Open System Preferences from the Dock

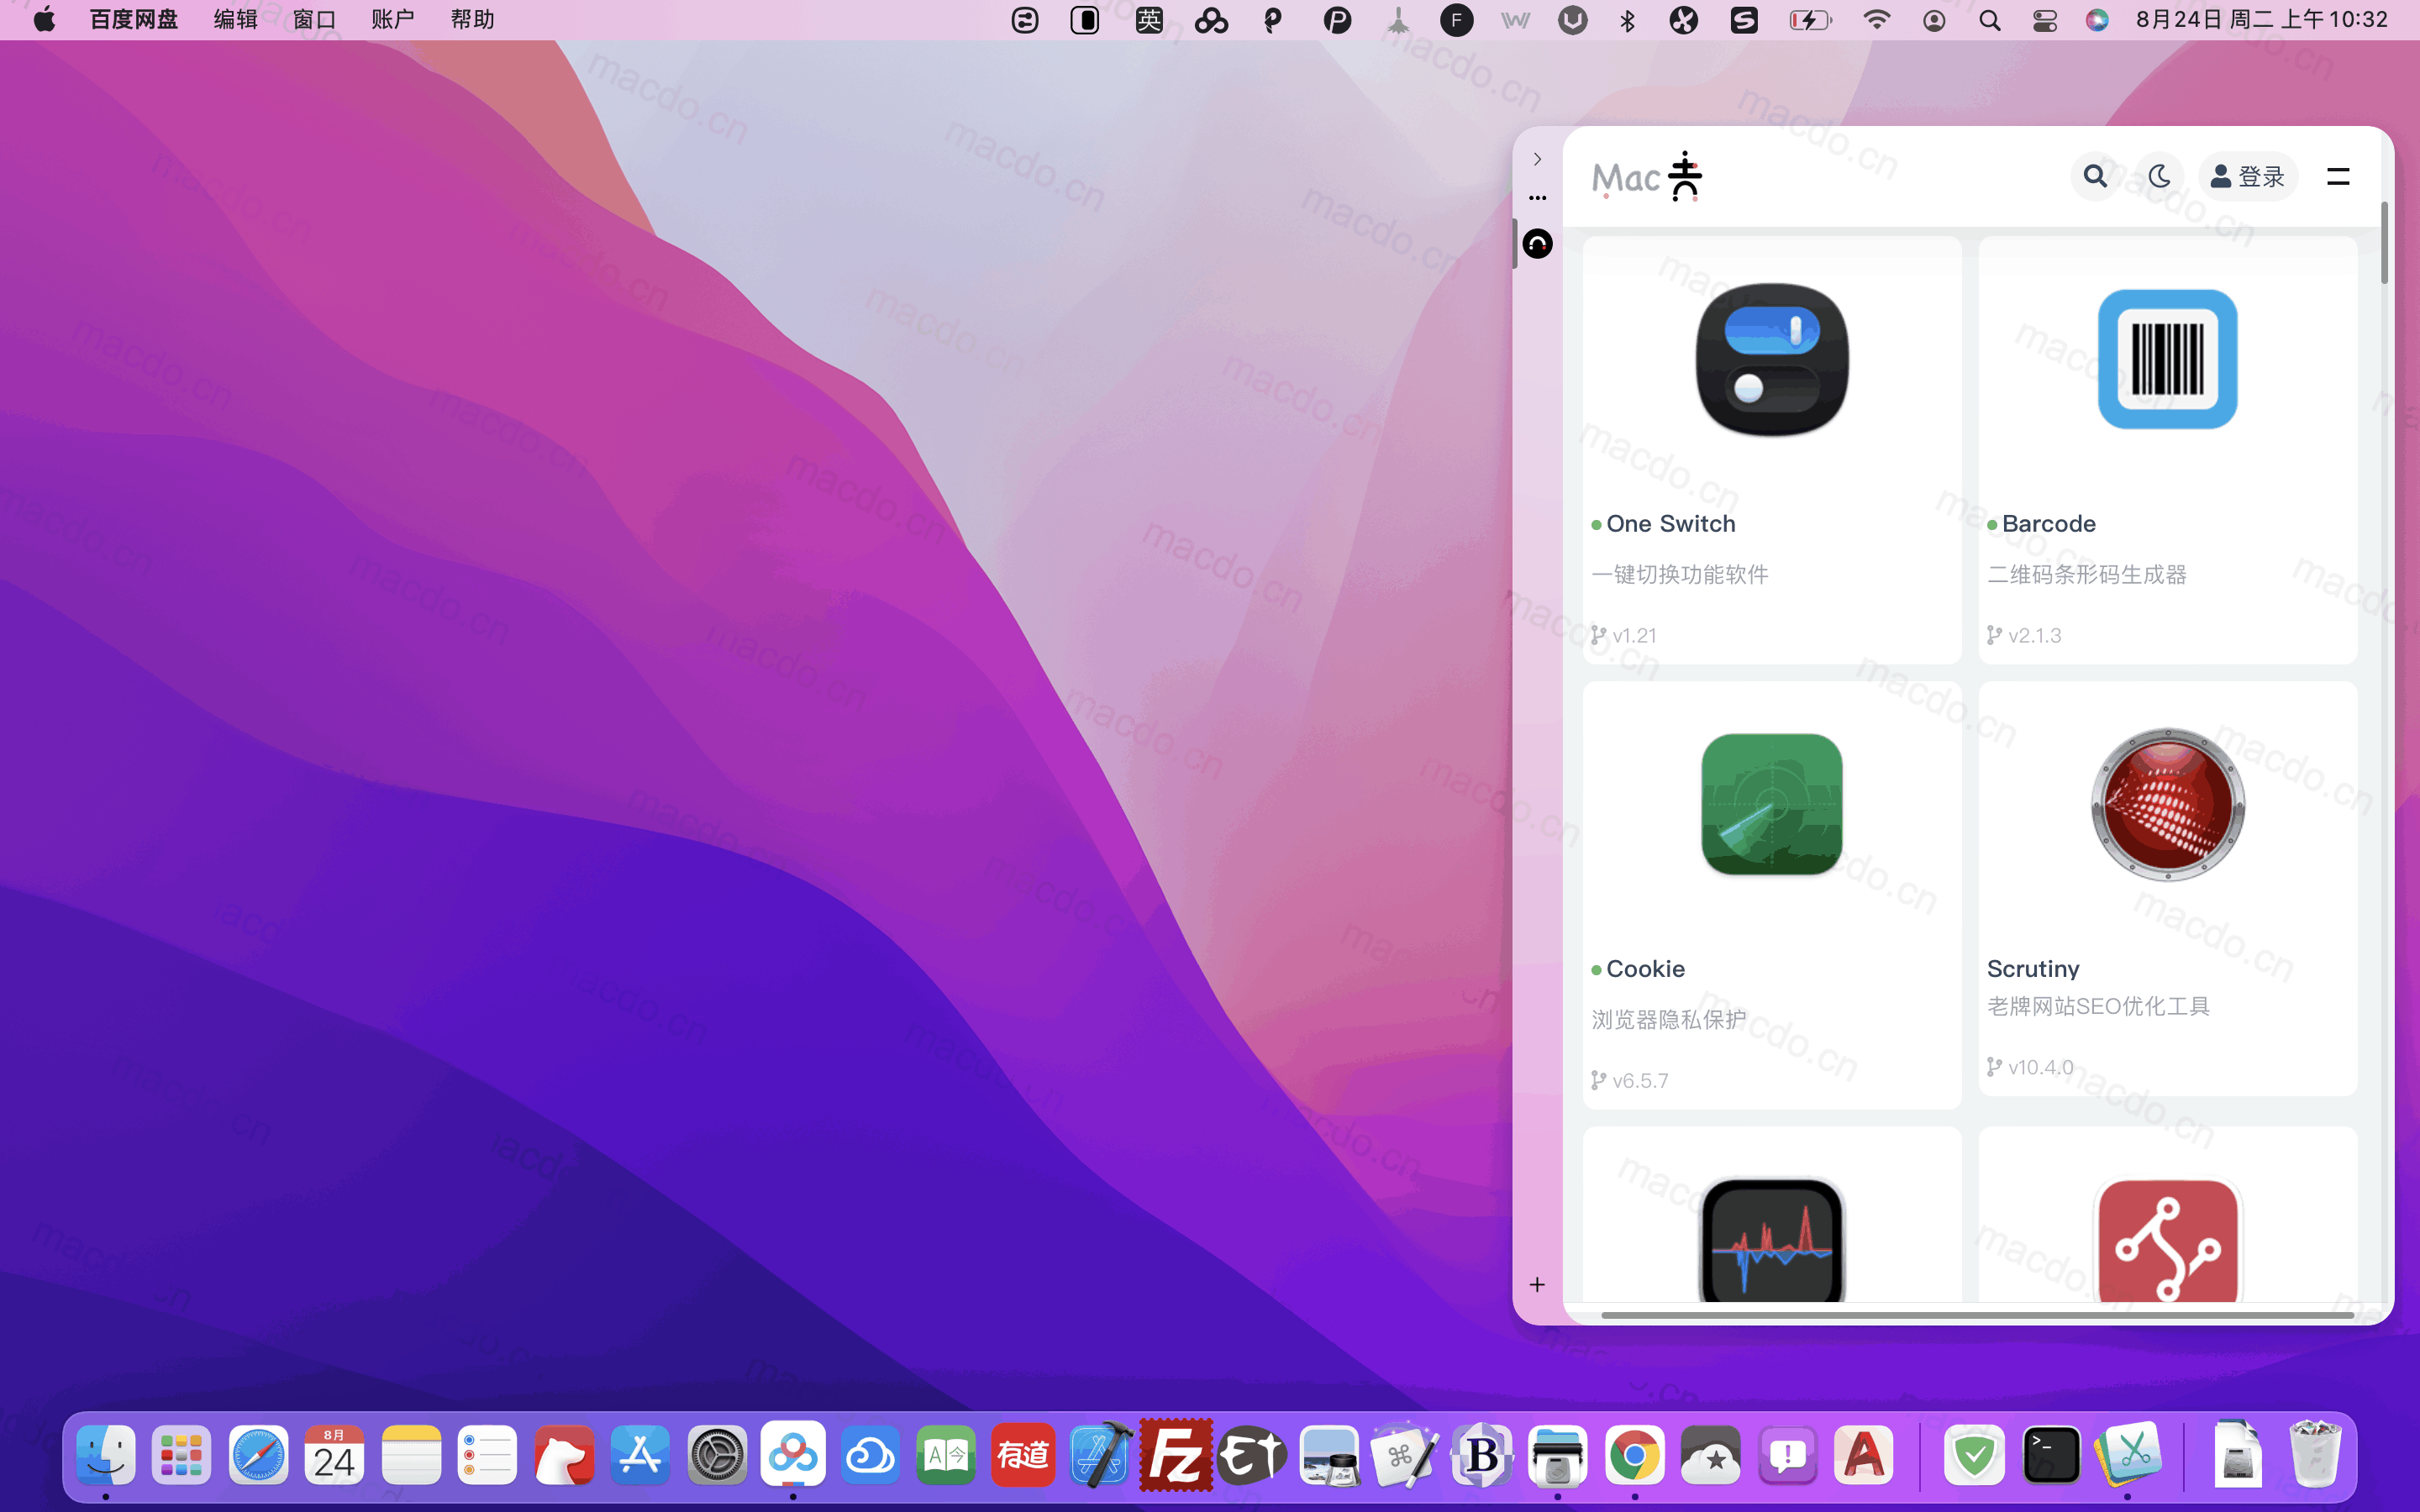pyautogui.click(x=717, y=1455)
